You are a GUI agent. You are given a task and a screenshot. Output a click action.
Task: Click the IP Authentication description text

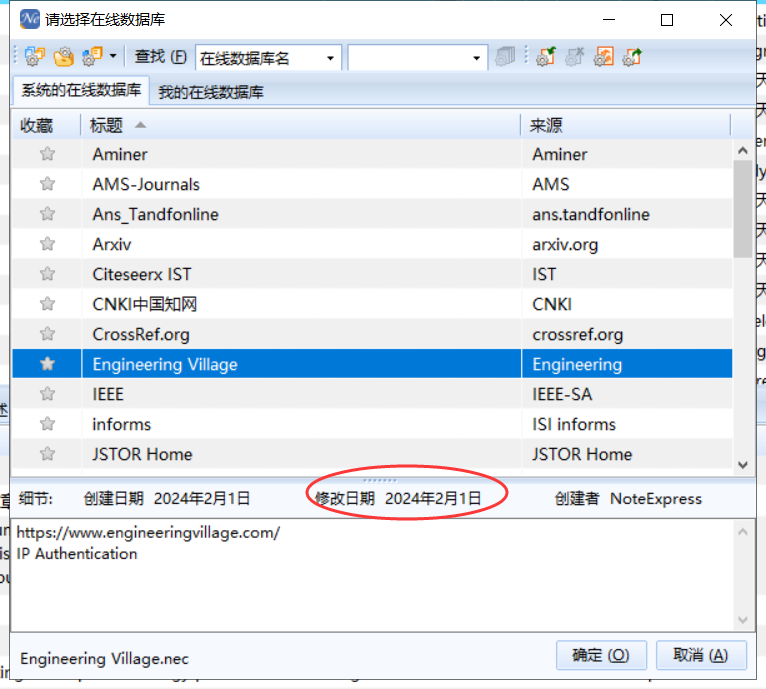(77, 554)
